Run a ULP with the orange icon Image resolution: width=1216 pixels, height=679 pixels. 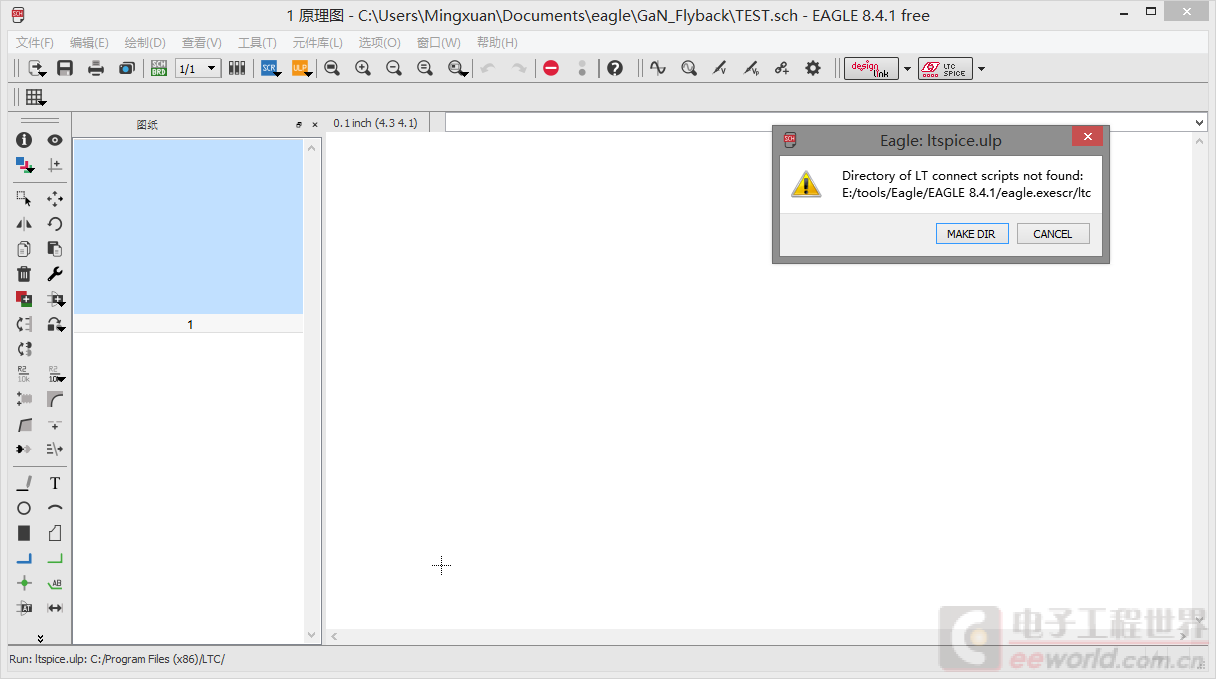pyautogui.click(x=302, y=68)
